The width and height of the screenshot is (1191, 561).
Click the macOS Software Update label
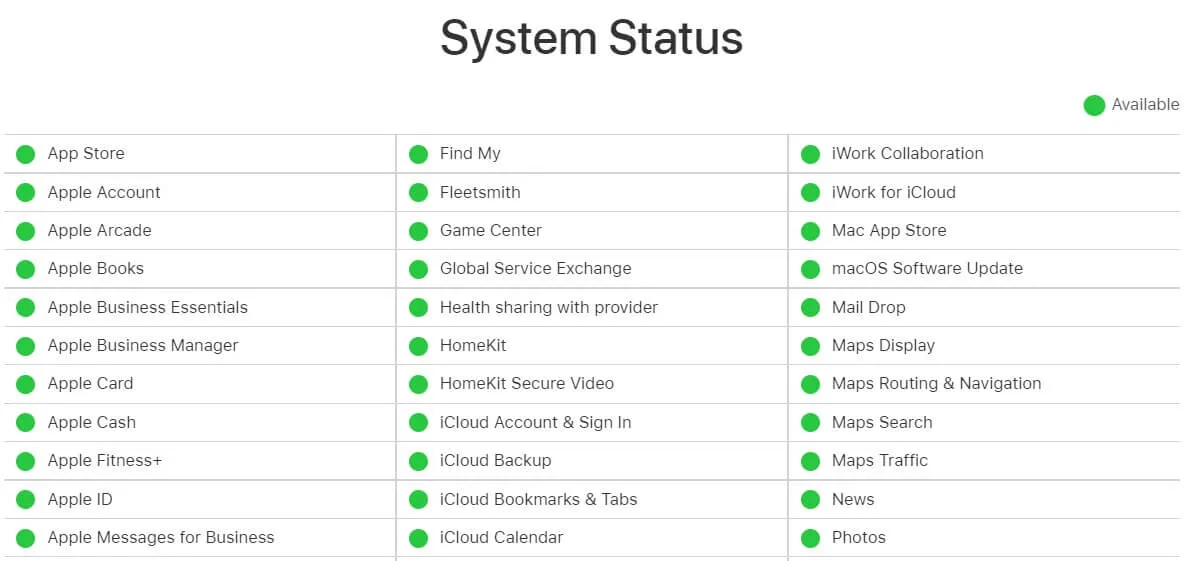tap(927, 268)
